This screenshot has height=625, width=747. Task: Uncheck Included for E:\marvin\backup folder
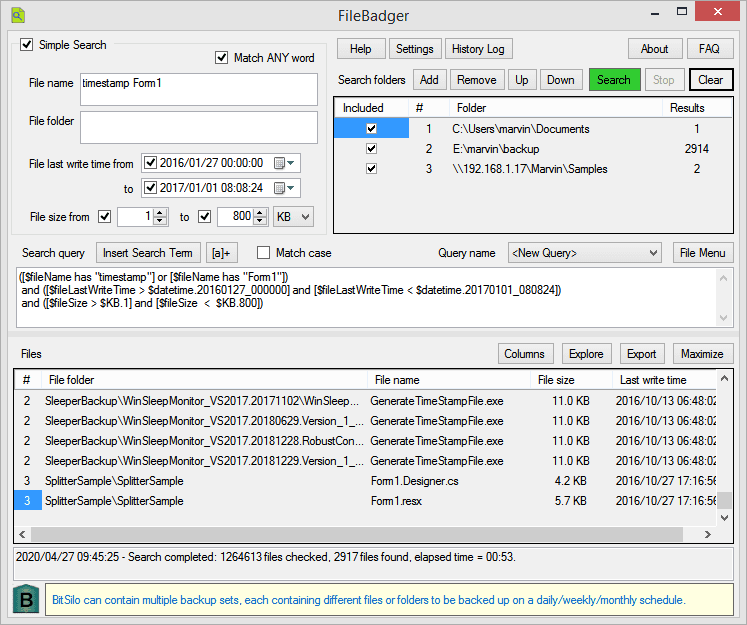tap(372, 149)
